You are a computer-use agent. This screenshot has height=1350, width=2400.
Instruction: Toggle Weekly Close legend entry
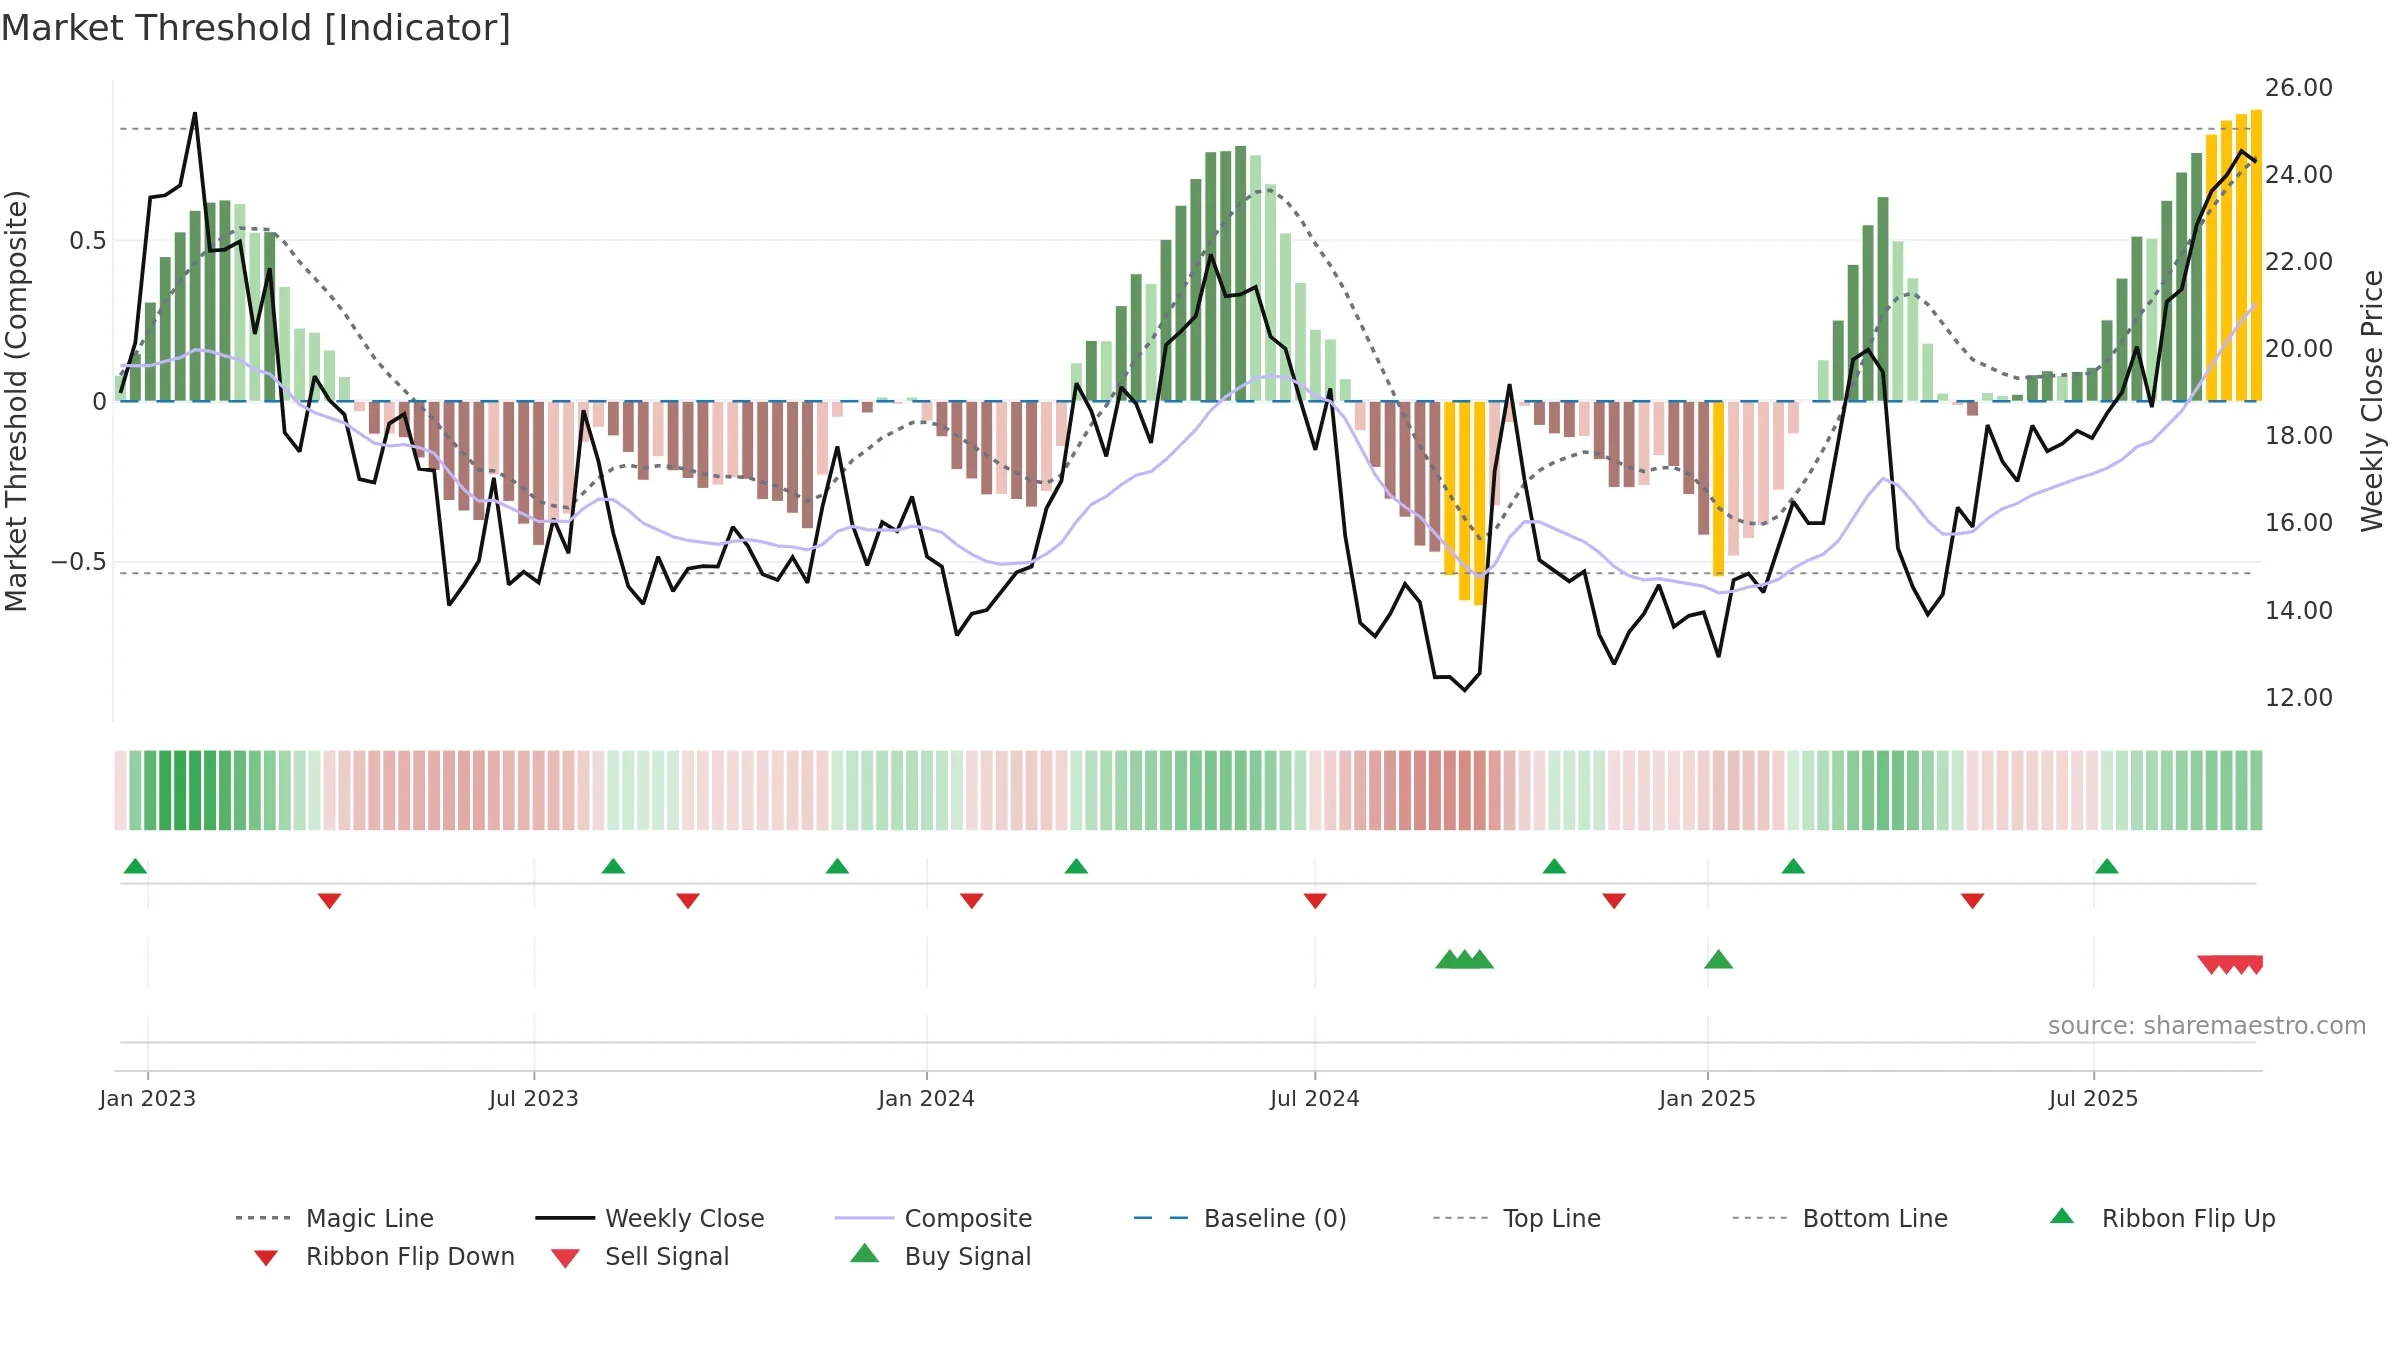pos(650,1218)
